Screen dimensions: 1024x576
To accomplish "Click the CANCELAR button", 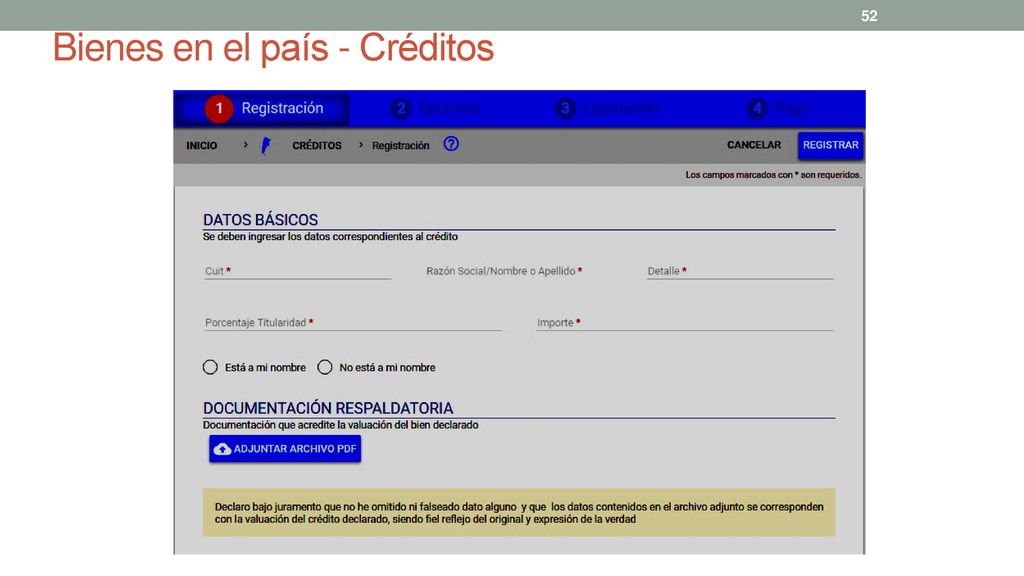I will pyautogui.click(x=754, y=145).
